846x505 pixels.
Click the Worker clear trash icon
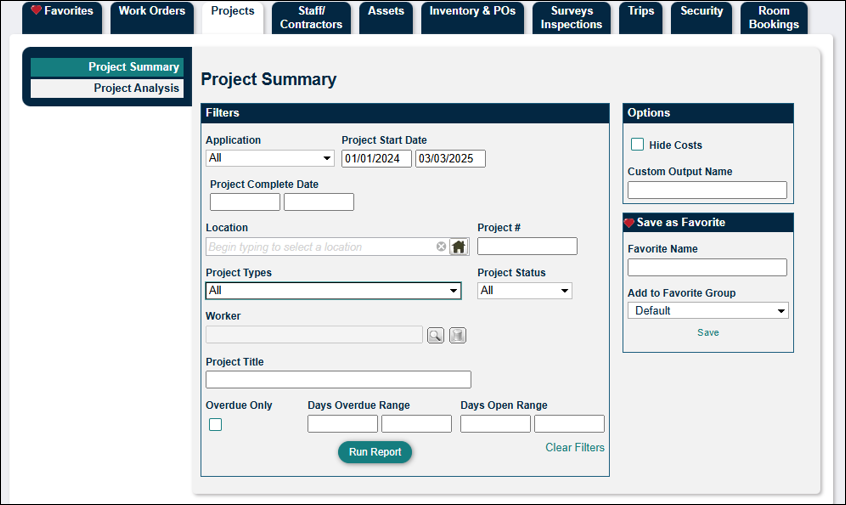point(458,335)
